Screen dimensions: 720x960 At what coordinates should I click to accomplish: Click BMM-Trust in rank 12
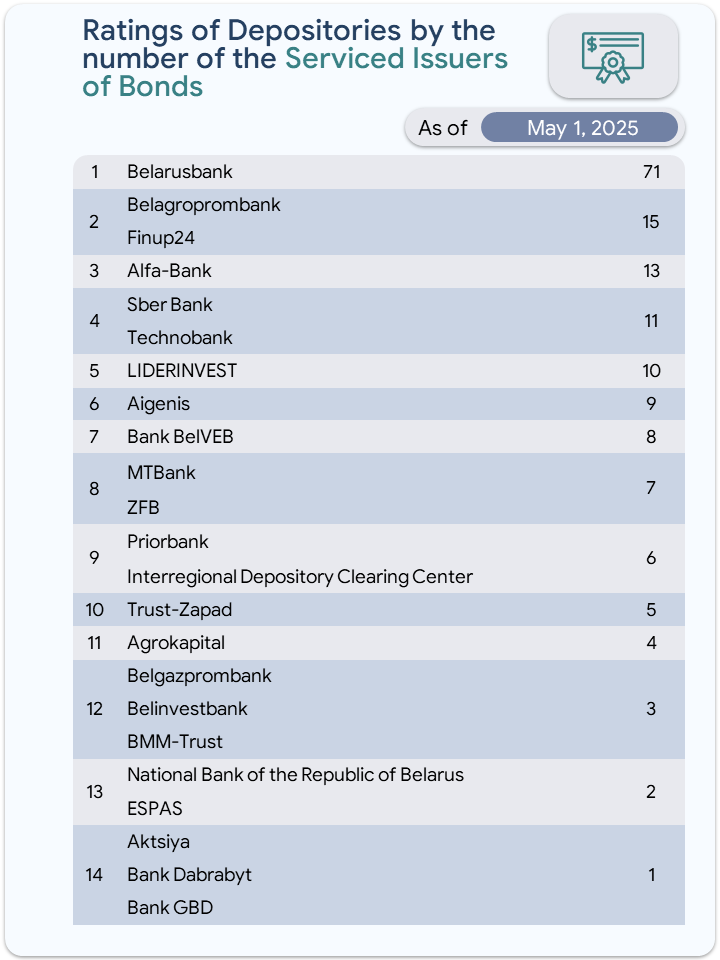[174, 741]
